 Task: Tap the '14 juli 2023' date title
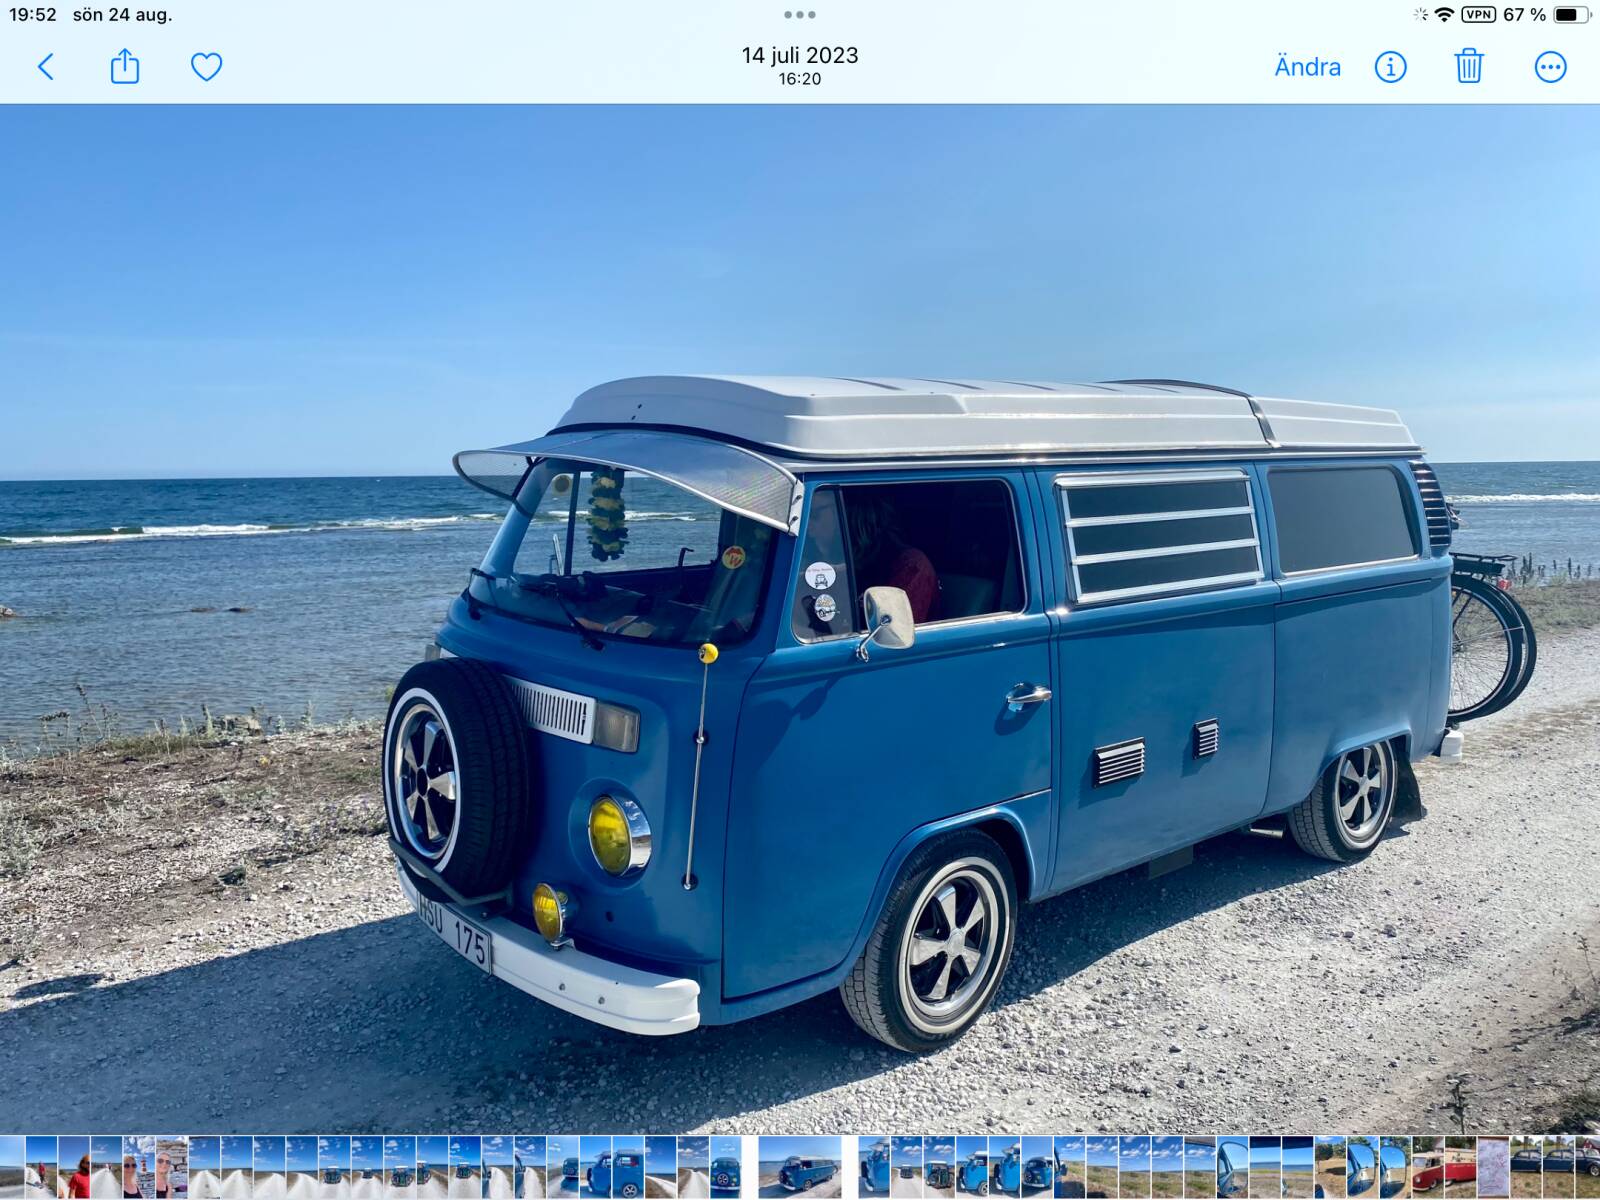pyautogui.click(x=800, y=55)
